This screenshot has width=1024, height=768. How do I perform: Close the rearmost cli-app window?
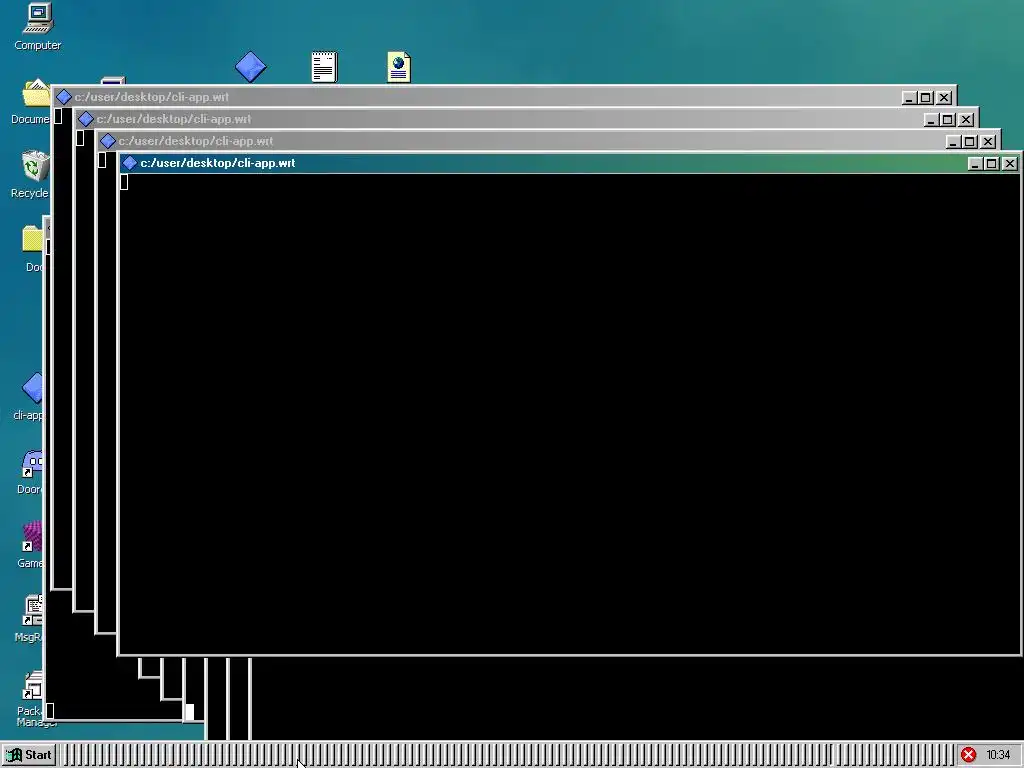(944, 98)
